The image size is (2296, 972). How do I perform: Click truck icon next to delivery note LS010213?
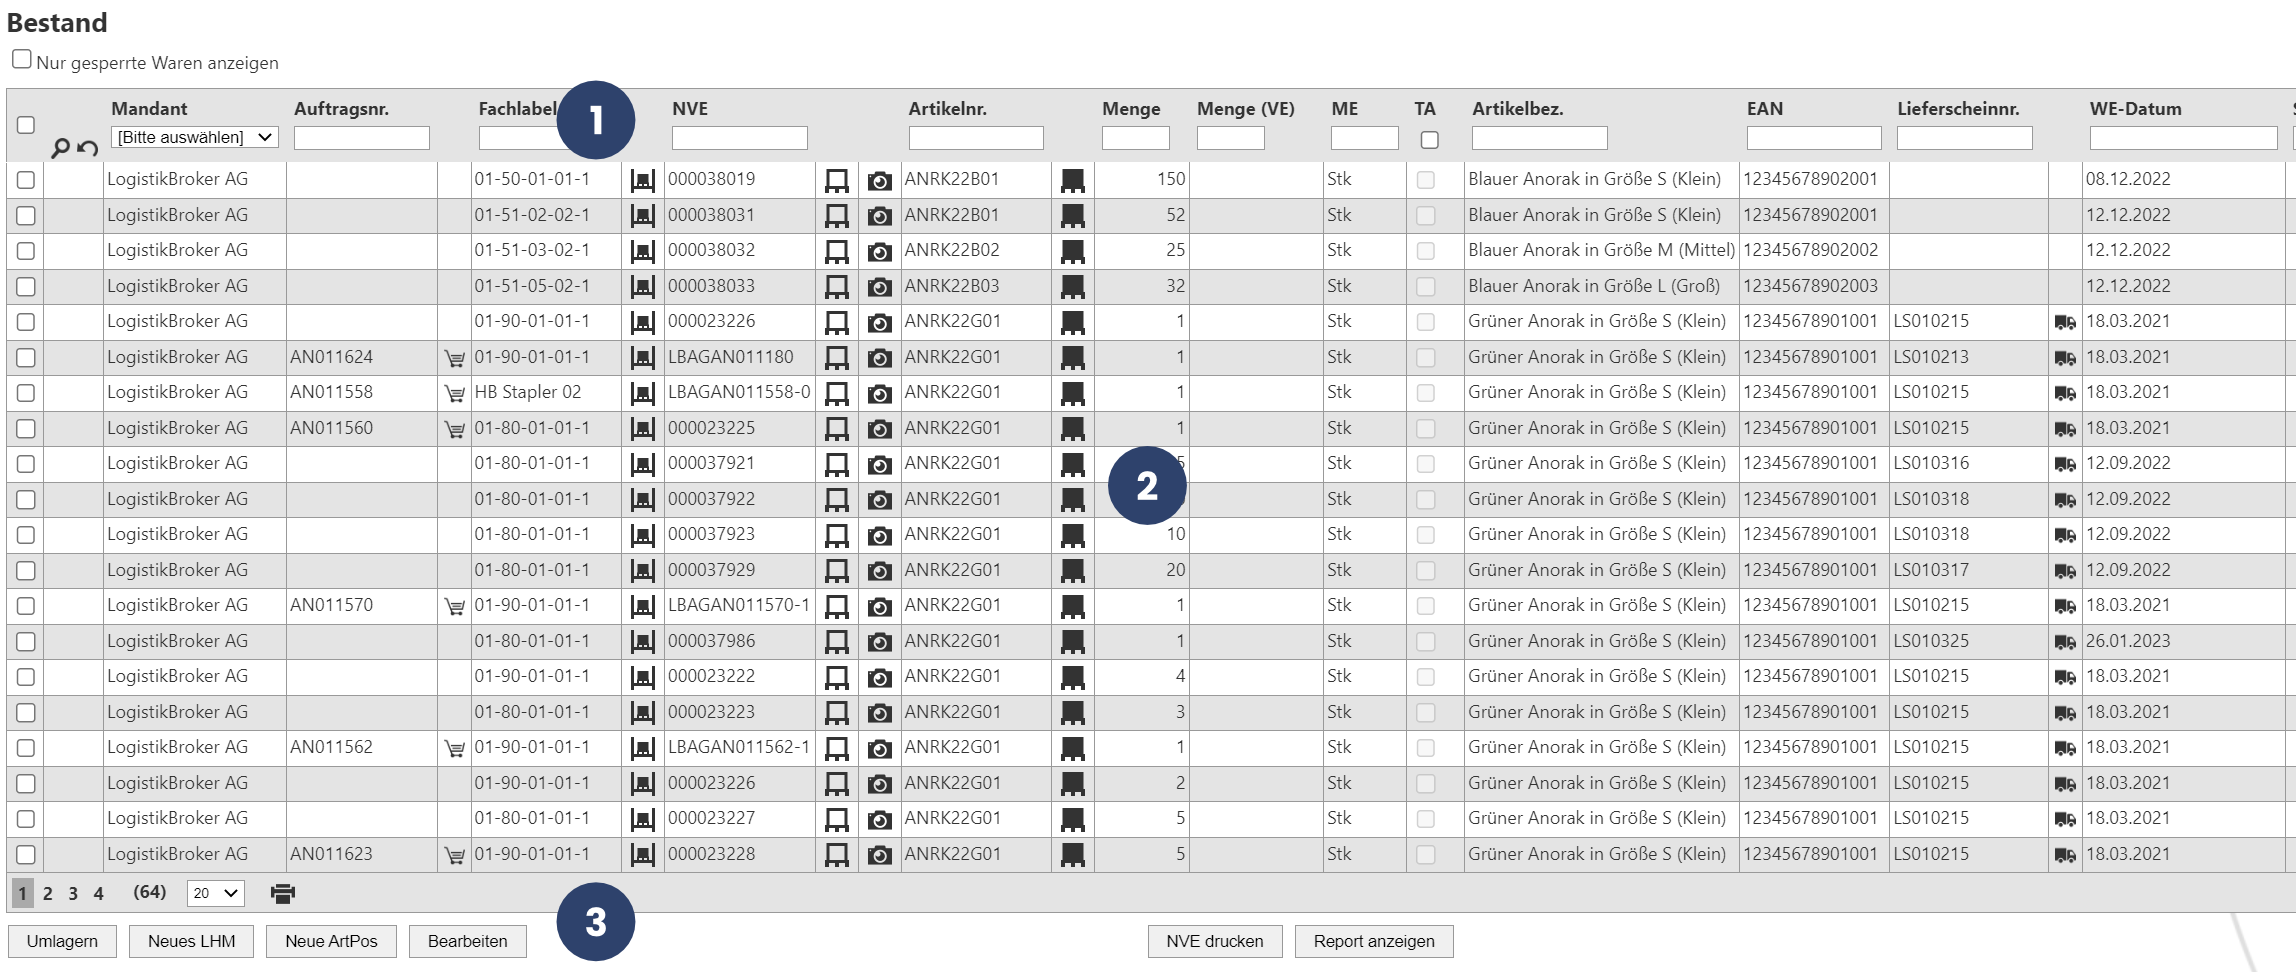[2064, 358]
